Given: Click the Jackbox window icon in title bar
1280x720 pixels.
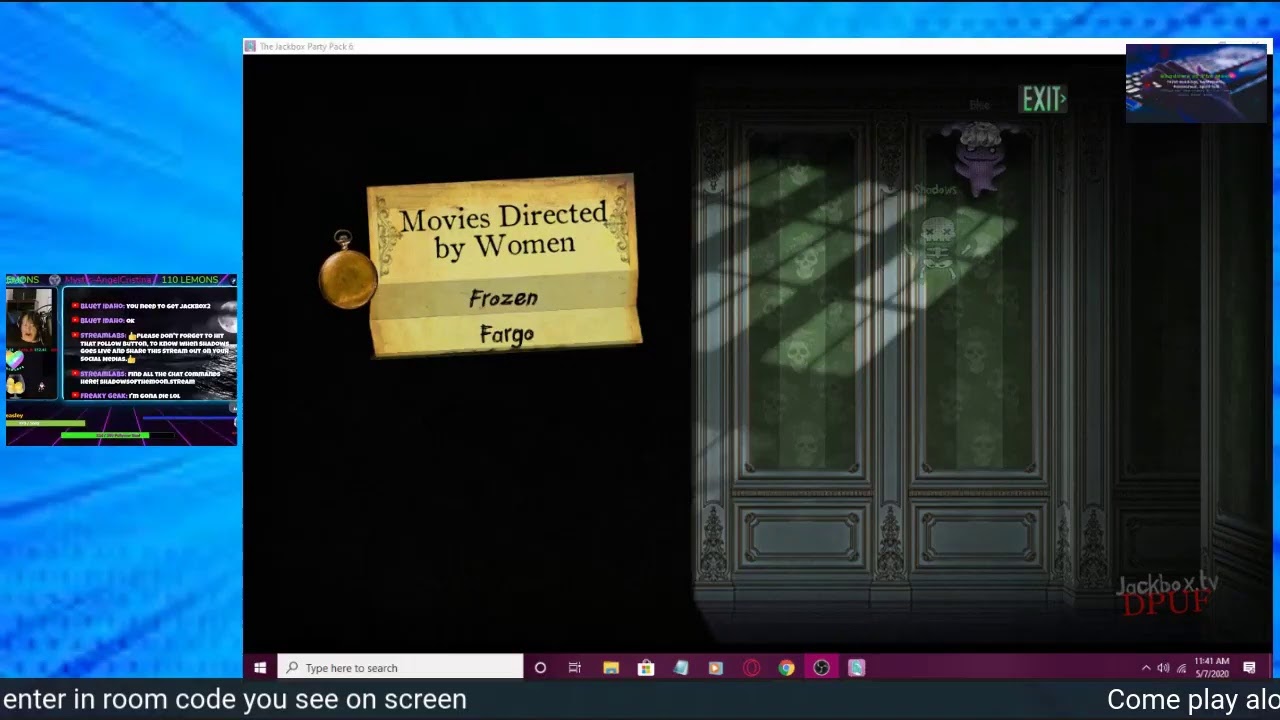Looking at the screenshot, I should pos(251,46).
